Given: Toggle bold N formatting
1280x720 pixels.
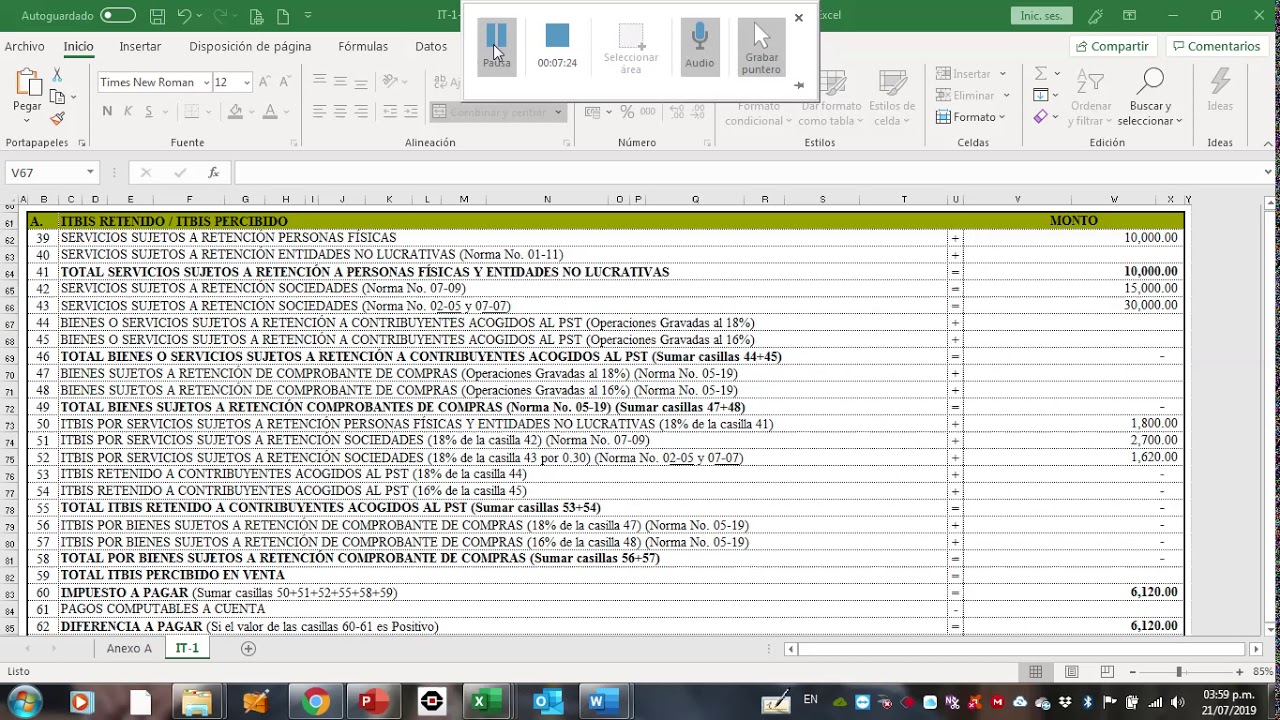Looking at the screenshot, I should [107, 112].
